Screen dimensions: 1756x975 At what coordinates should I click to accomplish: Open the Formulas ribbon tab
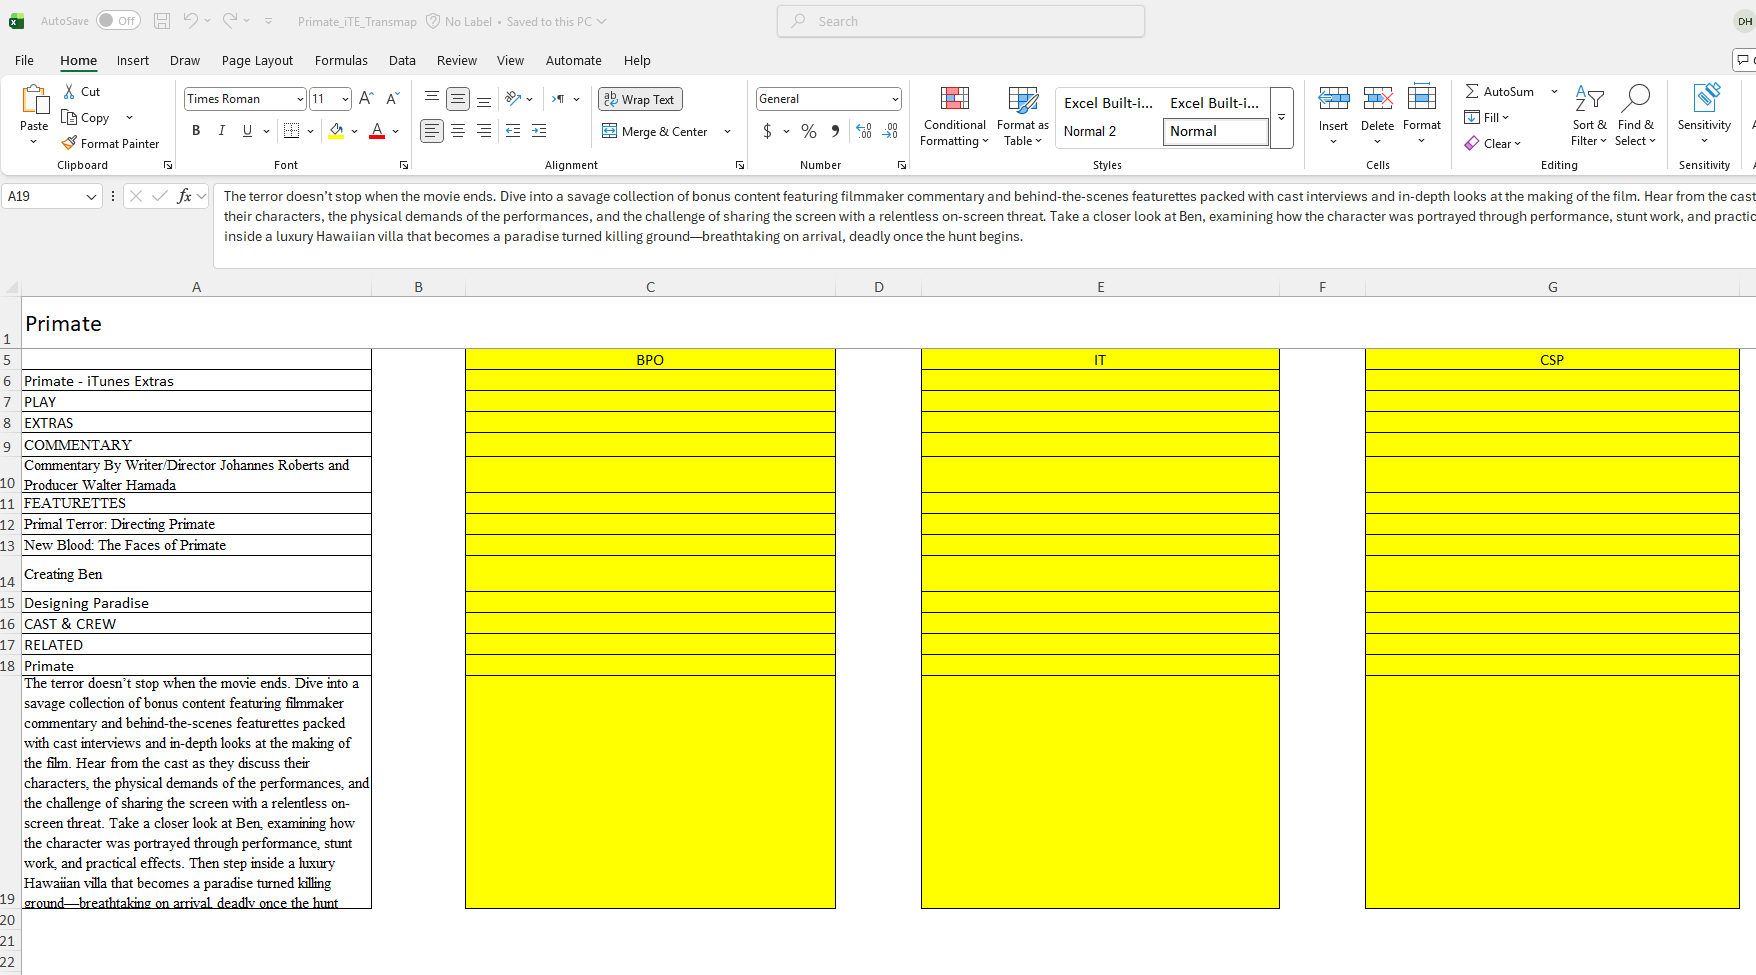(x=341, y=60)
